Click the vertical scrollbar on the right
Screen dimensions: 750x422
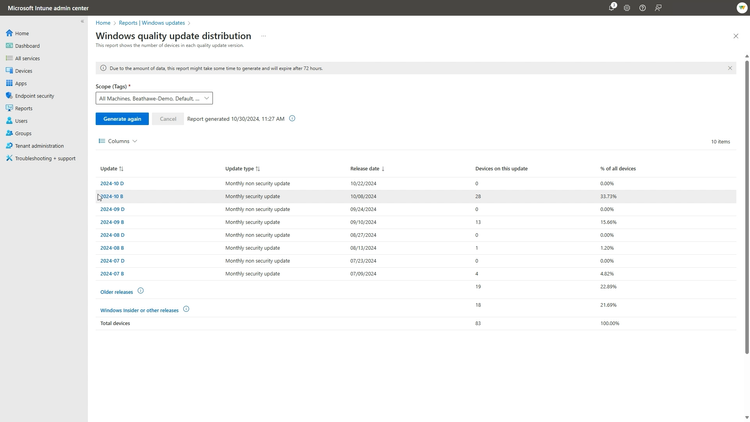pyautogui.click(x=747, y=206)
